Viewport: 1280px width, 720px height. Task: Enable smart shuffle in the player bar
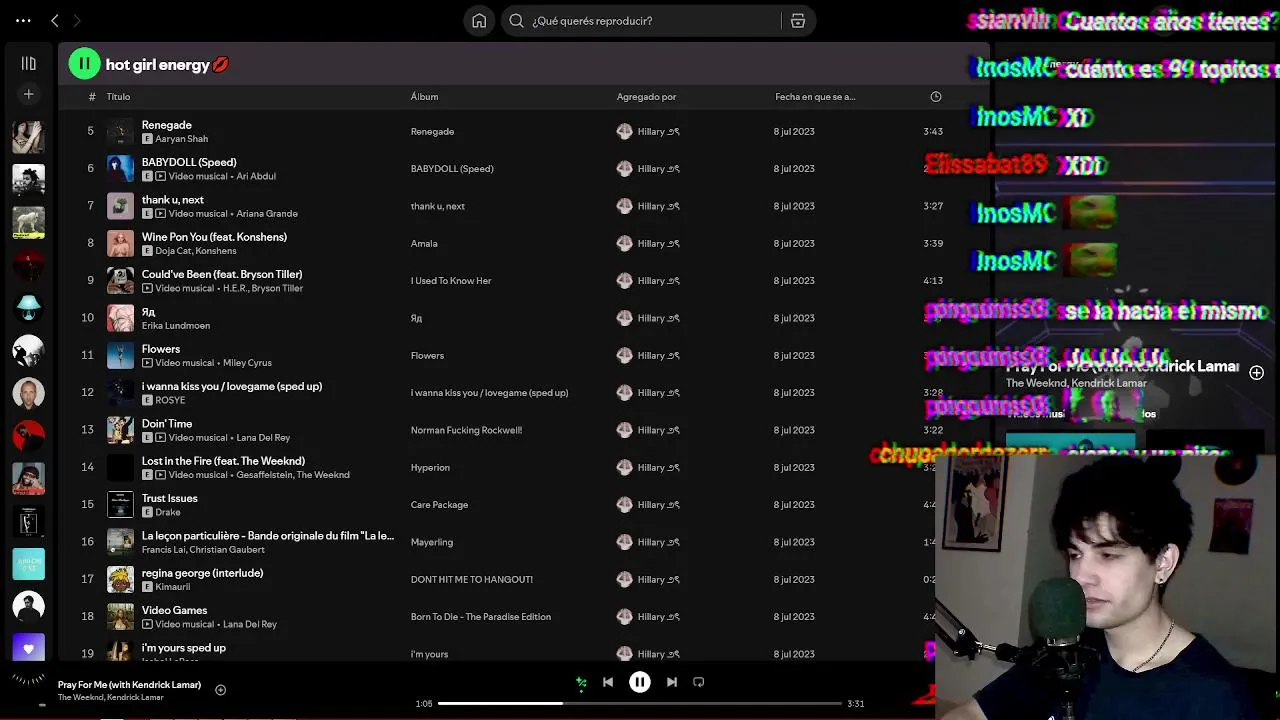point(581,682)
